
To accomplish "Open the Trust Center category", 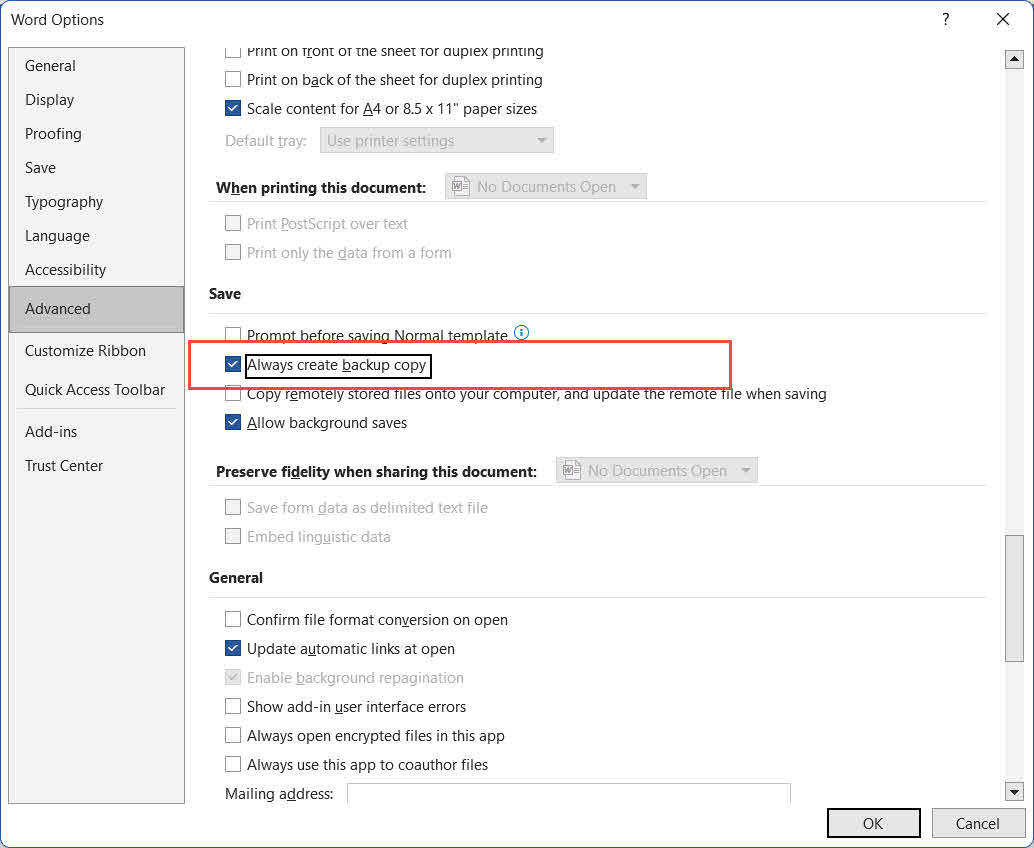I will (x=96, y=466).
